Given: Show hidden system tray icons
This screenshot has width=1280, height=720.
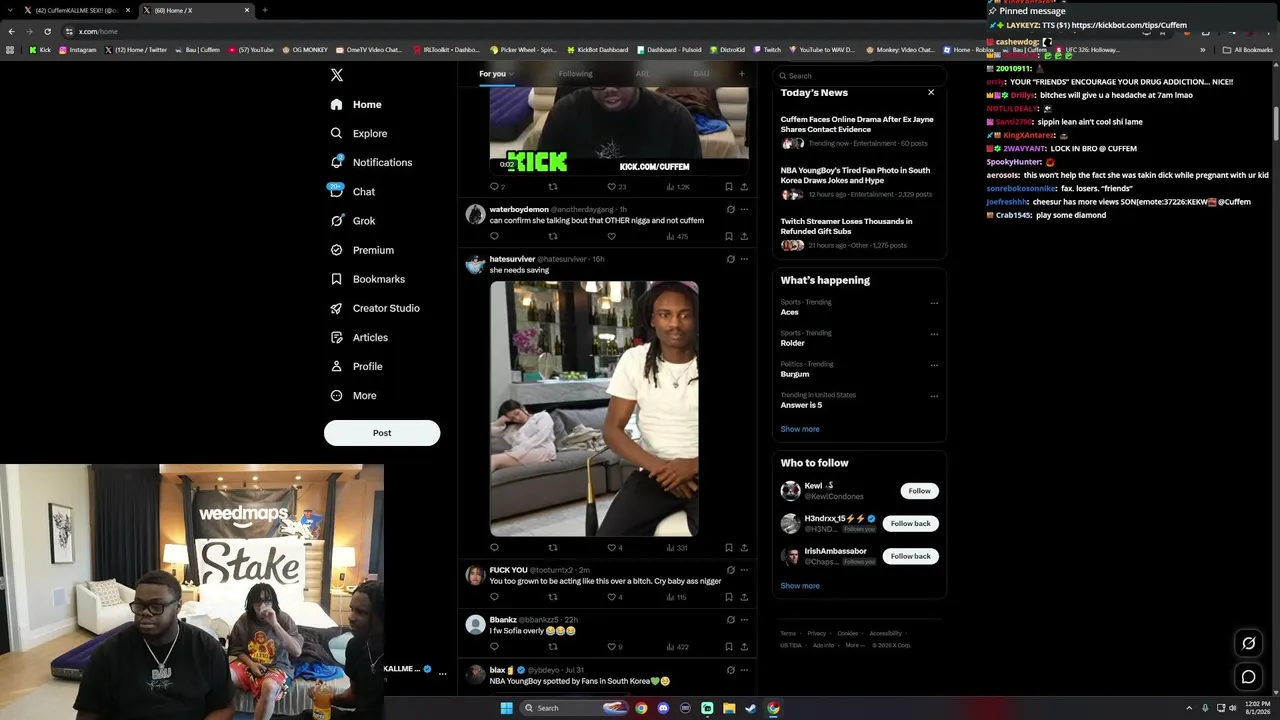Looking at the screenshot, I should click(x=1189, y=708).
